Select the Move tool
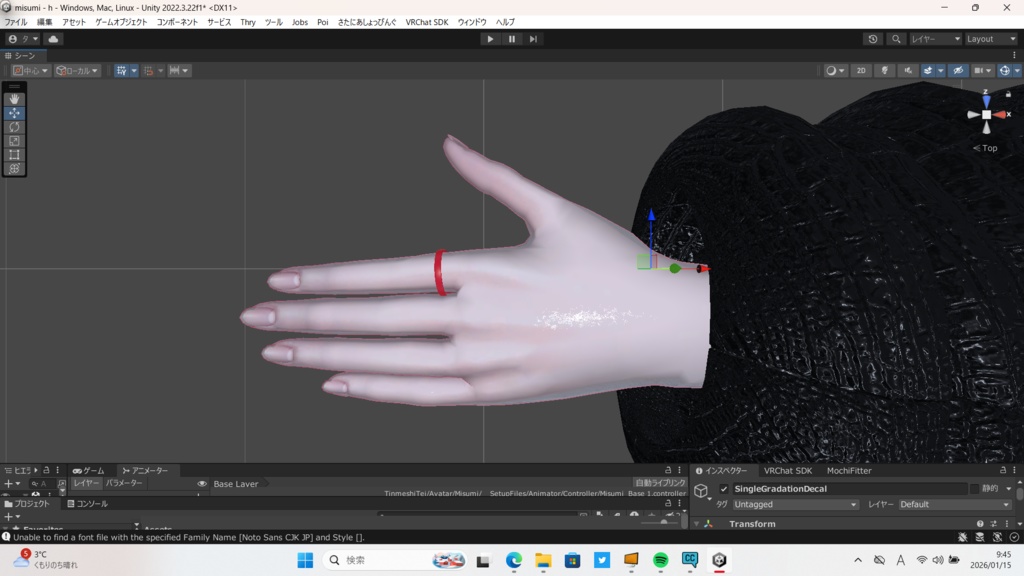 coord(14,113)
